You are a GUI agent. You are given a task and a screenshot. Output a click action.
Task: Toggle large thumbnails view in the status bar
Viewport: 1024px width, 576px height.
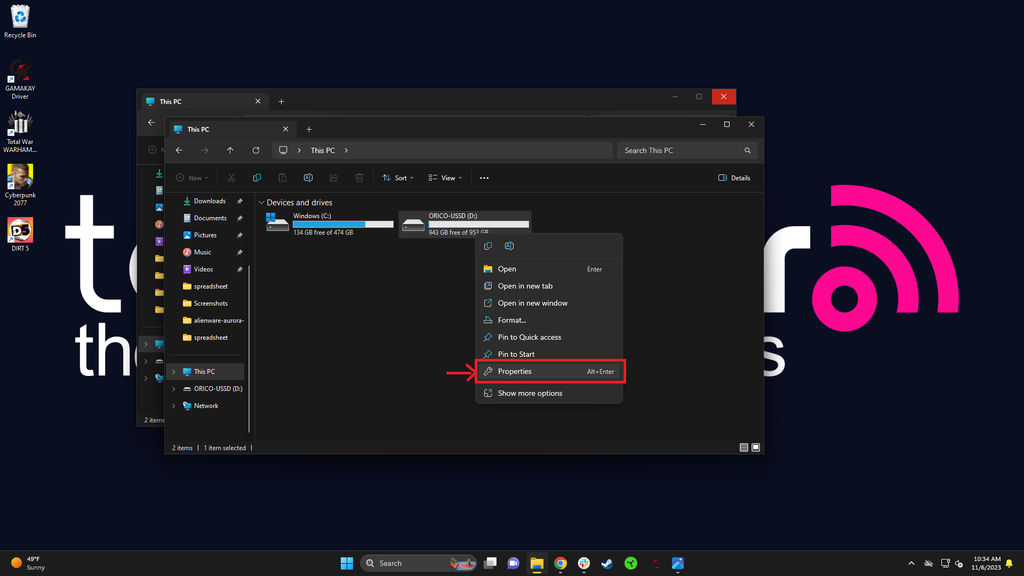(756, 447)
